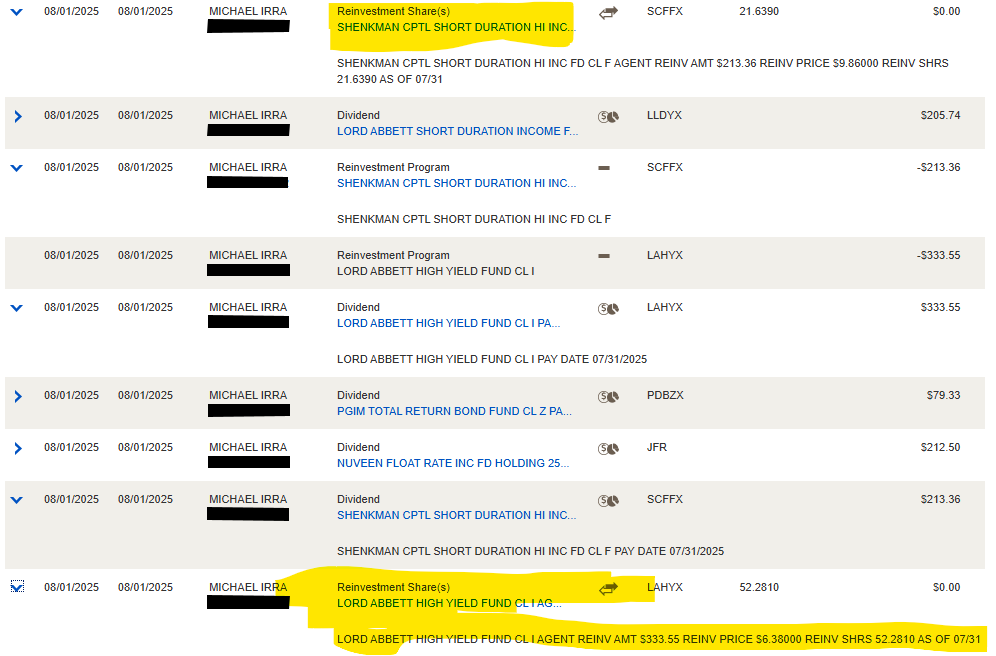996x656 pixels.
Task: Click the 52.2810 quantity value
Action: pos(759,587)
